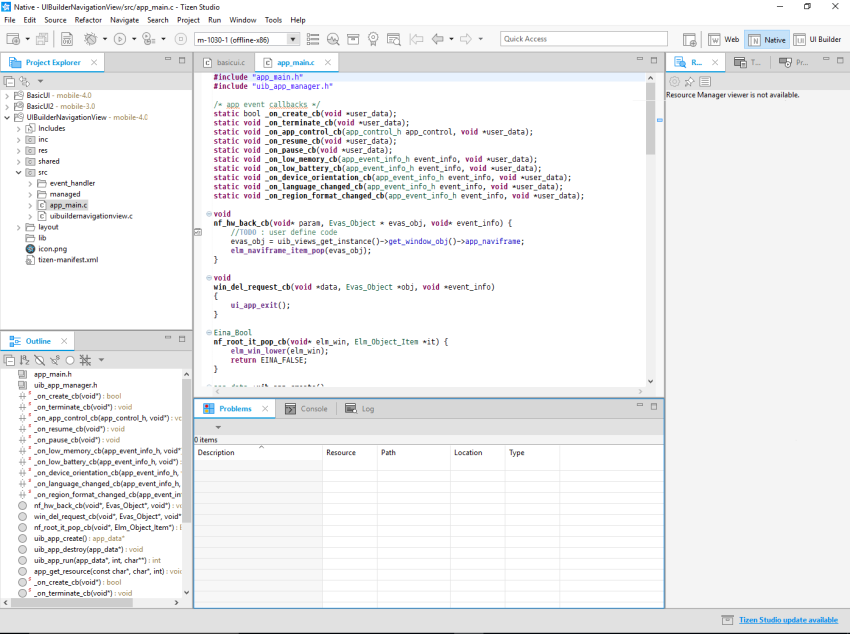Toggle Hide Fields in the Outline panel
Image resolution: width=850 pixels, height=634 pixels.
[x=40, y=360]
